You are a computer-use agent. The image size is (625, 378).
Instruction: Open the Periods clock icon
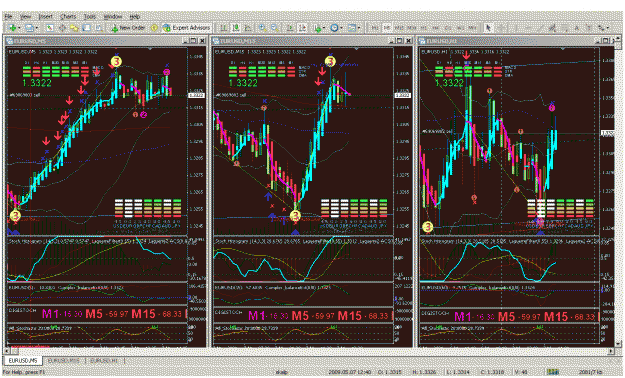(334, 28)
